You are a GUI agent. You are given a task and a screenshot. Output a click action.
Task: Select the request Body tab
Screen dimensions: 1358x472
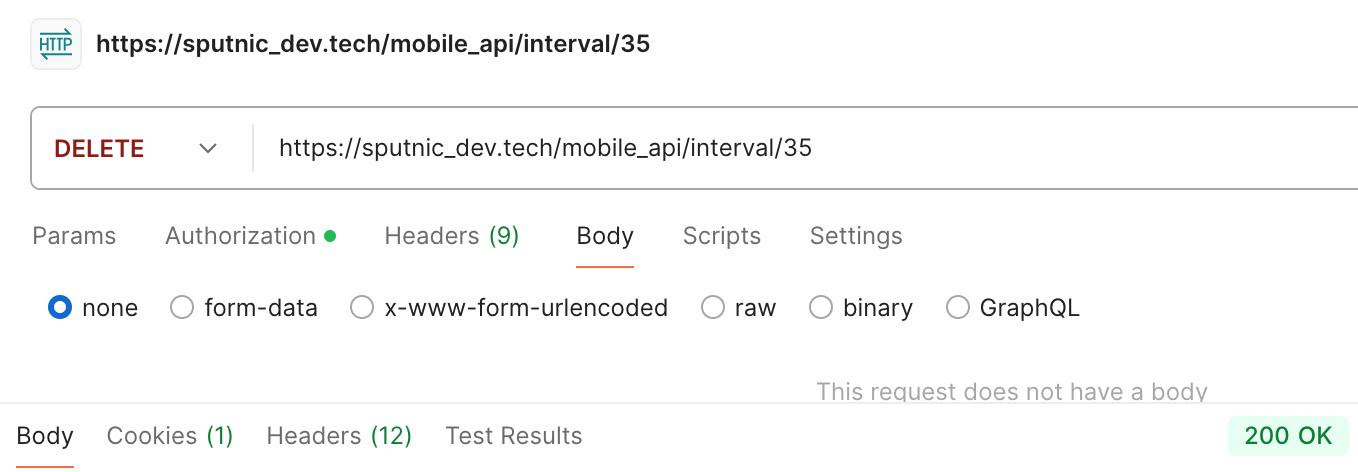pyautogui.click(x=605, y=236)
